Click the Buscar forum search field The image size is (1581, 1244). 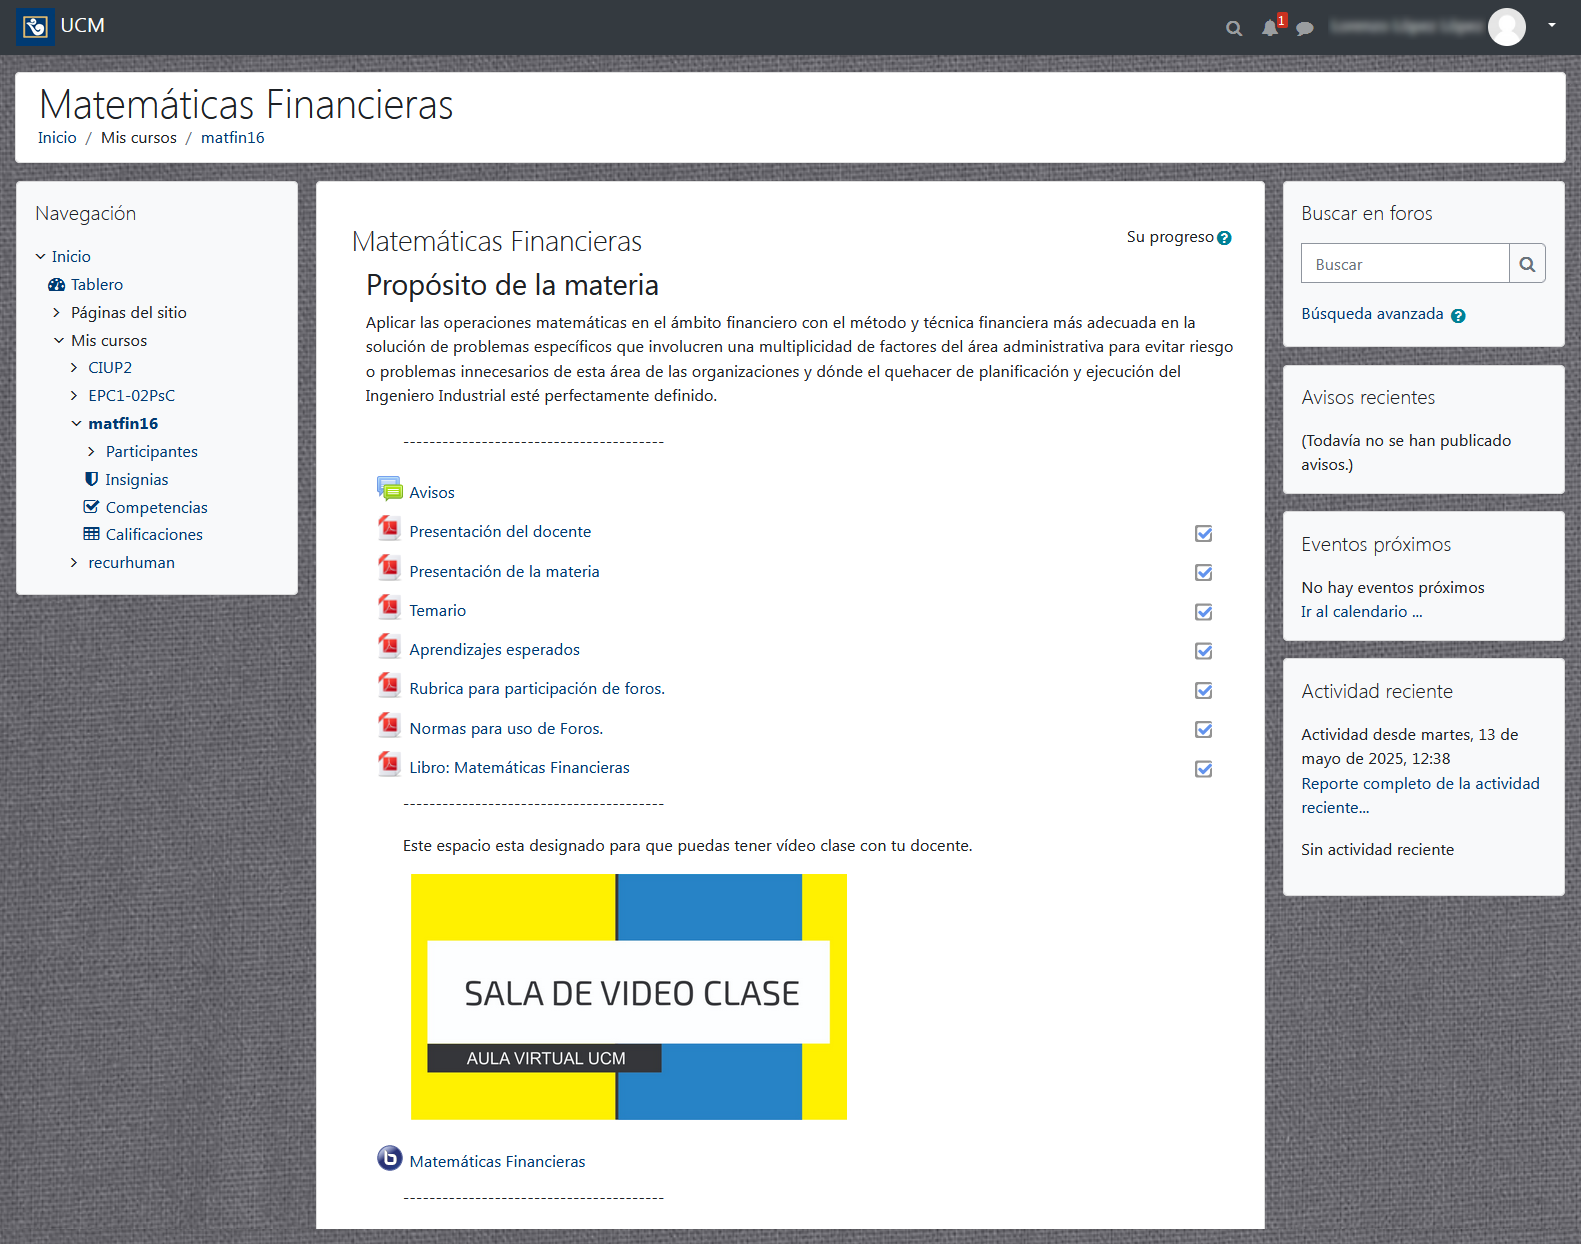click(x=1405, y=264)
